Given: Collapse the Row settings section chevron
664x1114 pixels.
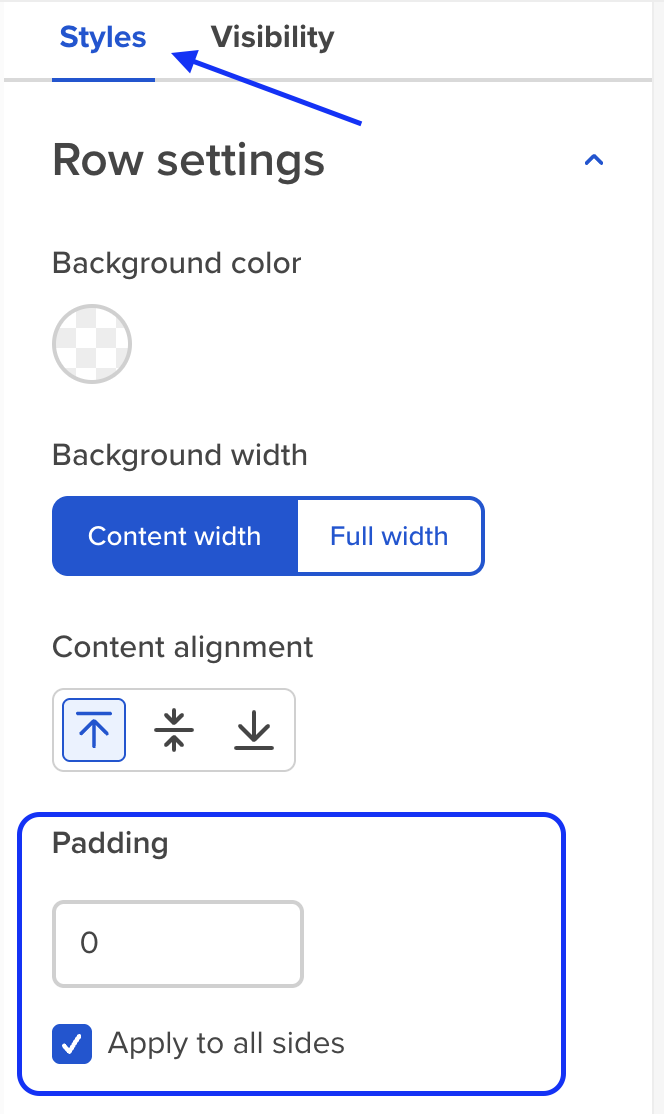Looking at the screenshot, I should coord(594,161).
